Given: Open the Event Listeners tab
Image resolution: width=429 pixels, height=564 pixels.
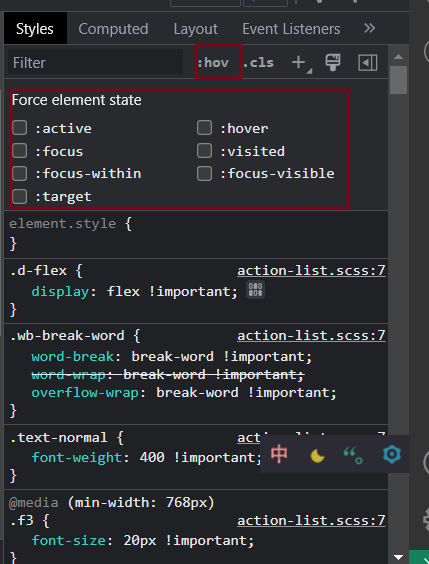Looking at the screenshot, I should 291,29.
